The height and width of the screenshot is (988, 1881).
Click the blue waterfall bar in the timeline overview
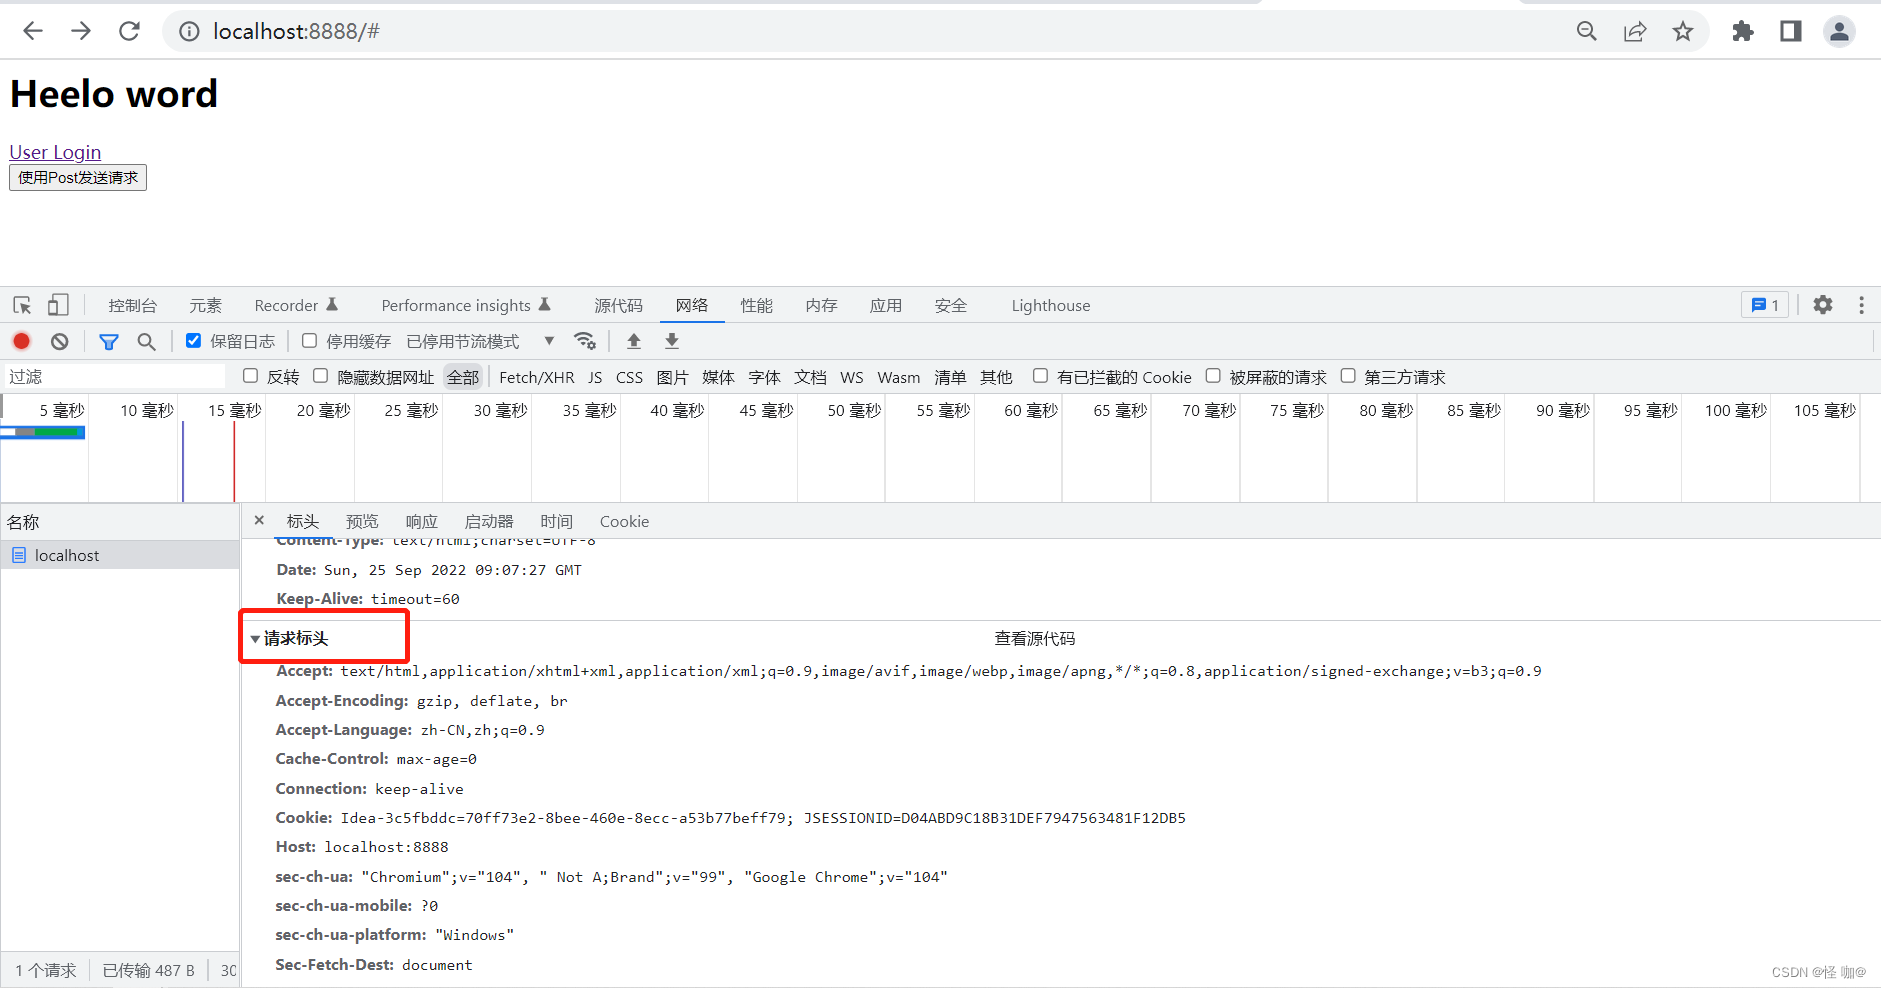(x=43, y=432)
